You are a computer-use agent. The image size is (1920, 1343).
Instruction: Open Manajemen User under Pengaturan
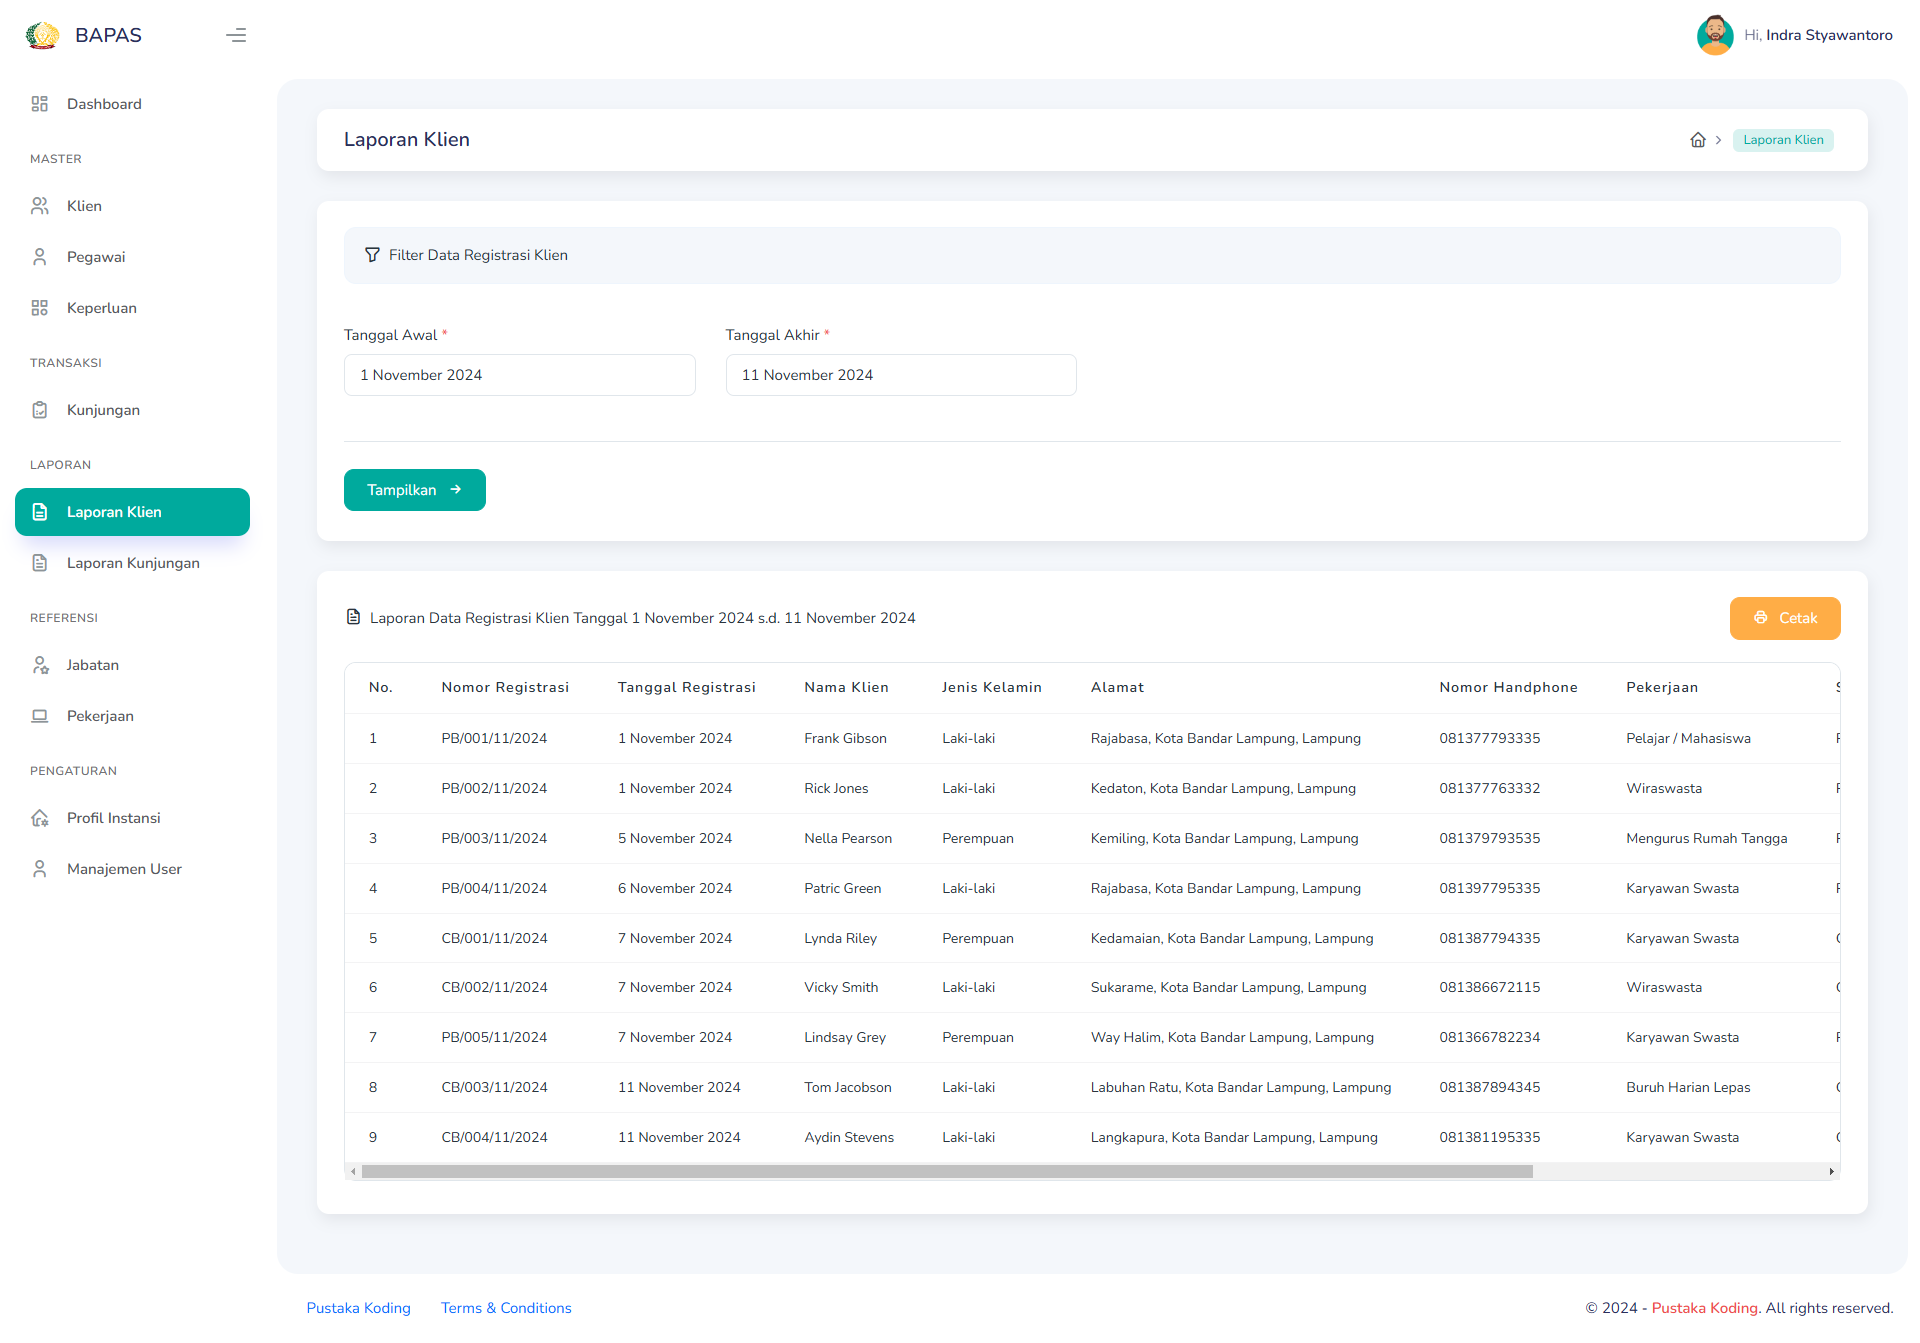point(124,868)
